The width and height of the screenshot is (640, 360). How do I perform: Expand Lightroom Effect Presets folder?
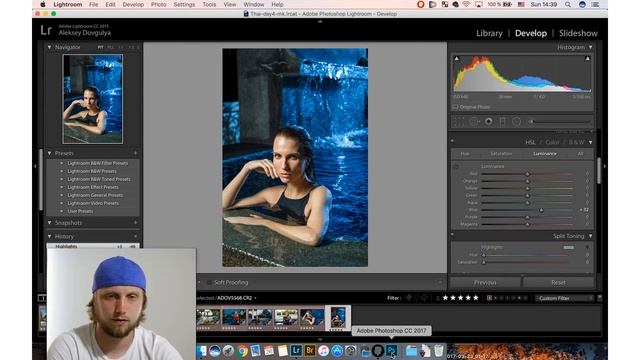(62, 187)
